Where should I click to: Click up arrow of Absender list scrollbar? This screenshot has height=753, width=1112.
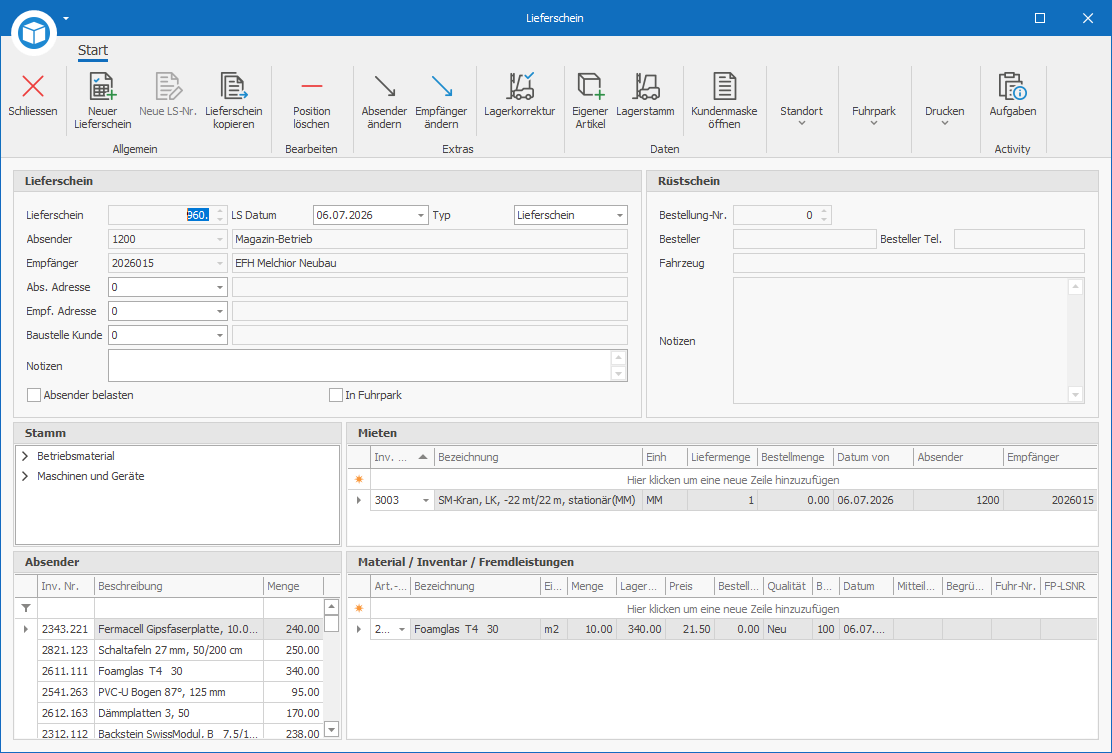331,607
